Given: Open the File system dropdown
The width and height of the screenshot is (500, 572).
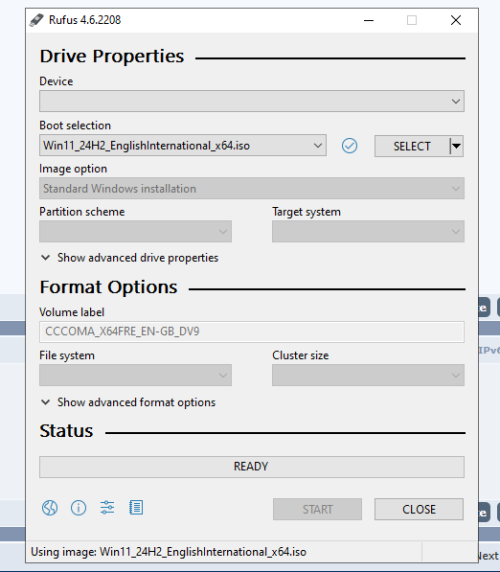Looking at the screenshot, I should [135, 375].
